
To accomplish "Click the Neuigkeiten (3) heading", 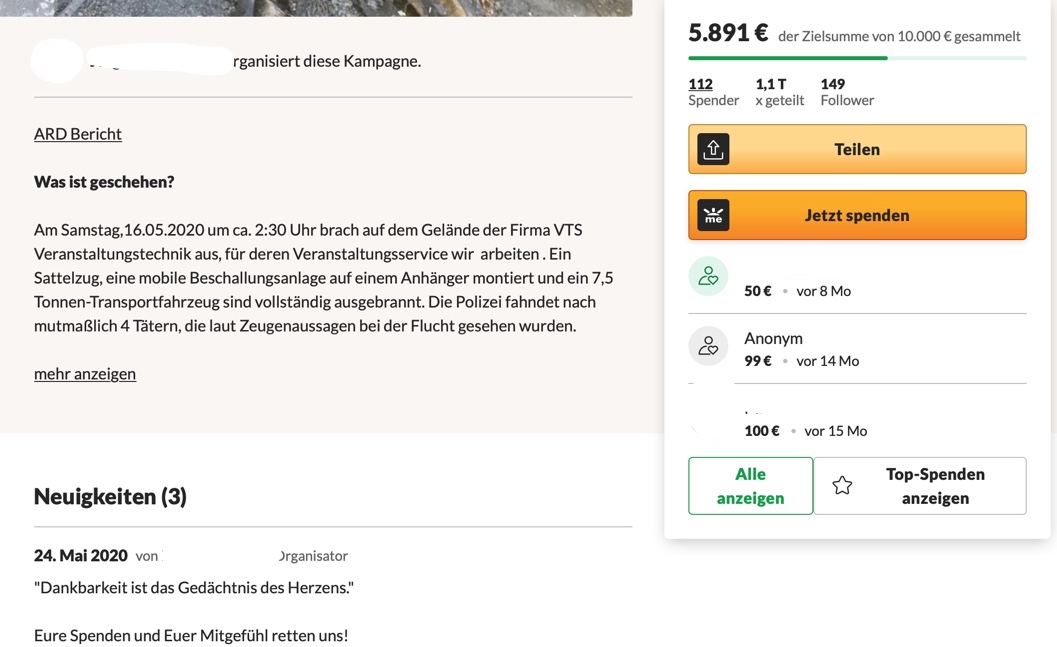I will pyautogui.click(x=110, y=496).
